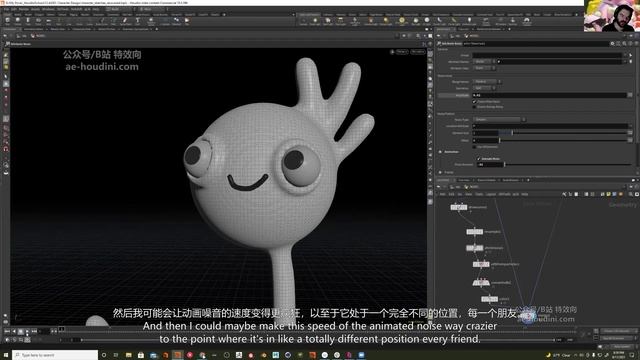Open network editor View menu
Image resolution: width=640 pixels, height=360 pixels.
coord(469,194)
